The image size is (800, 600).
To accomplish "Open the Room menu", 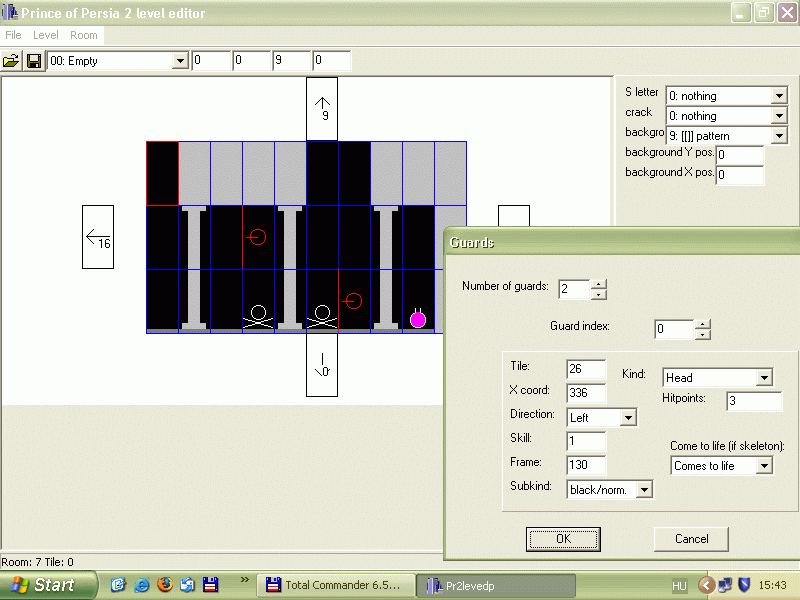I will pyautogui.click(x=84, y=35).
